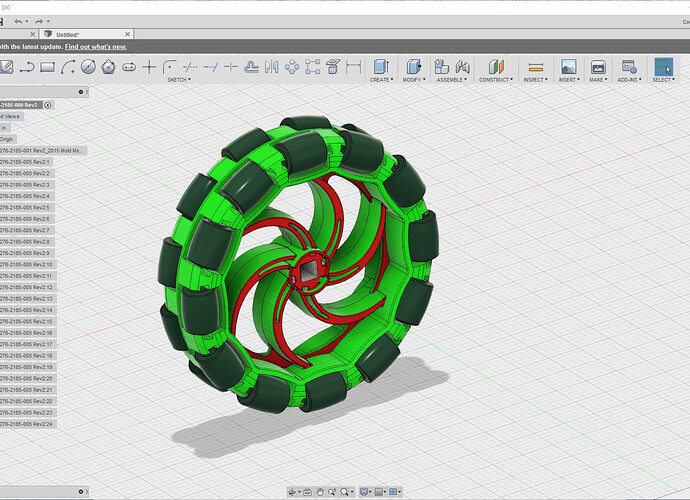Viewport: 690px width, 500px height.
Task: Activate the Break sketch tool
Action: coord(231,67)
